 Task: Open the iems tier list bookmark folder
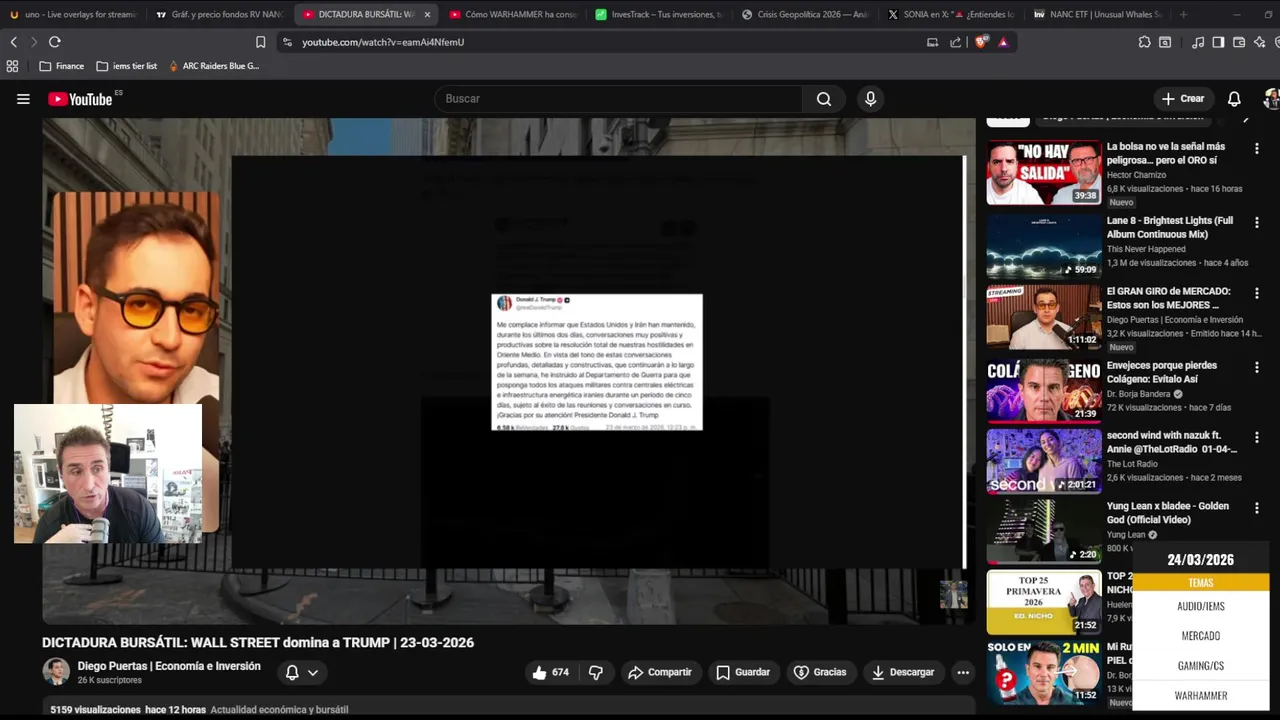tap(127, 66)
